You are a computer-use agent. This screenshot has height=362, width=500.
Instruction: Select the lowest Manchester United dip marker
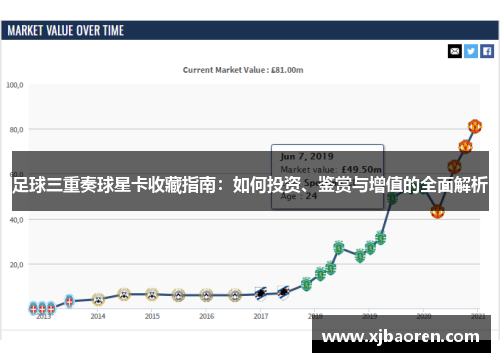437,211
